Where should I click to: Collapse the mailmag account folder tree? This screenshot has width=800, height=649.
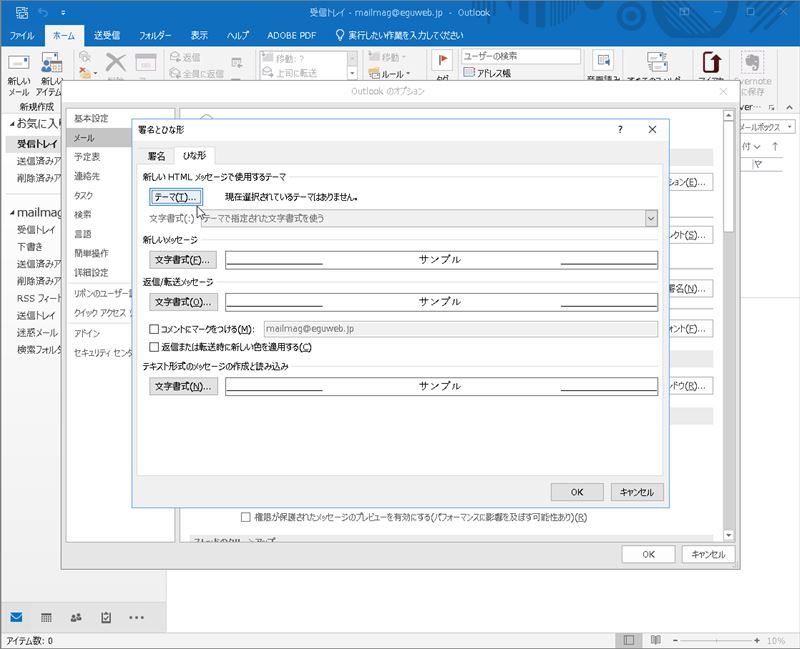pos(12,213)
